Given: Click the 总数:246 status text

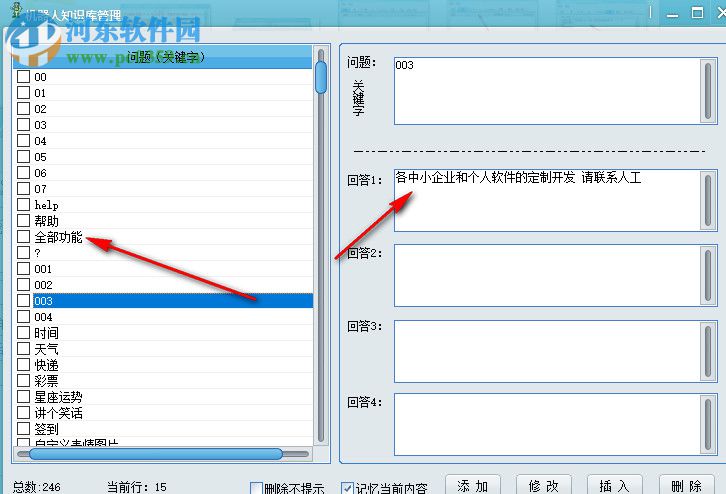Looking at the screenshot, I should tap(37, 487).
